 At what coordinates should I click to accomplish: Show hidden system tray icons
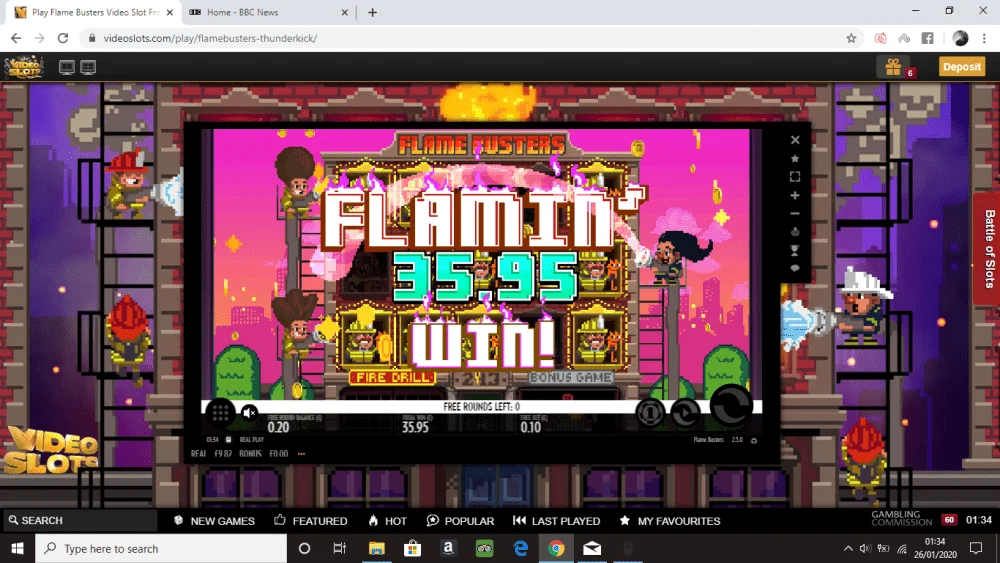click(848, 548)
